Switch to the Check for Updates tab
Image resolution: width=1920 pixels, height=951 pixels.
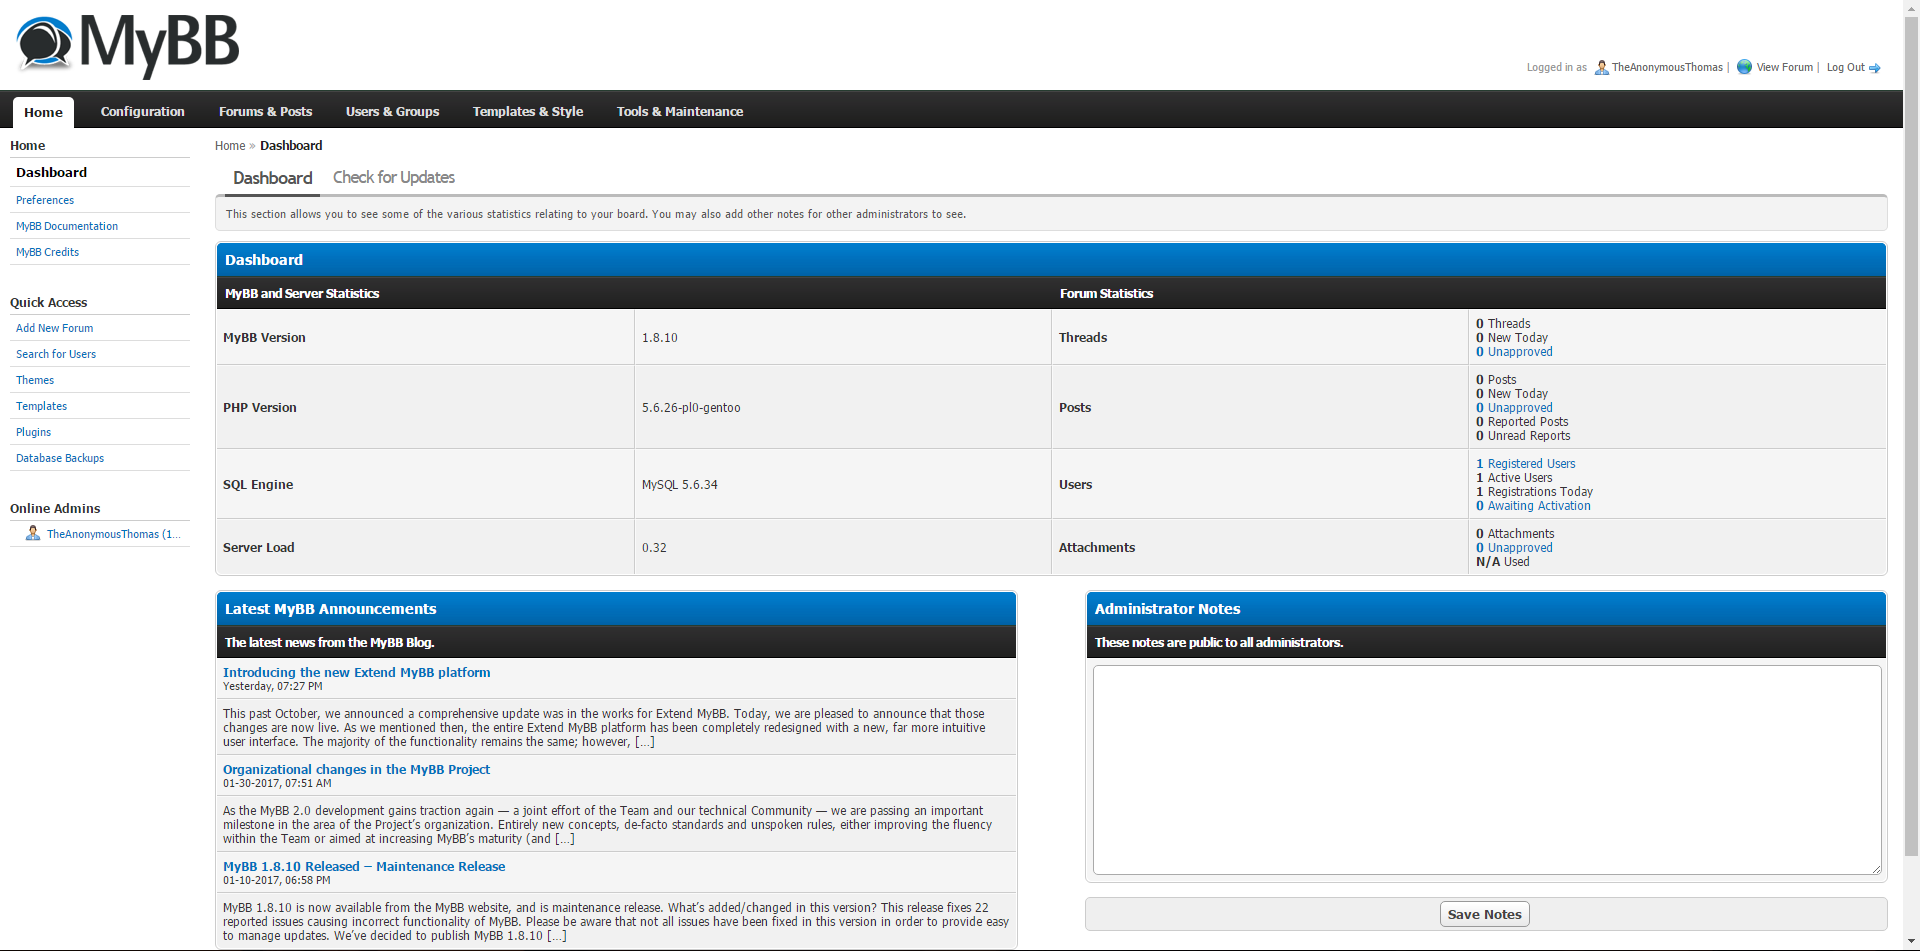[x=394, y=177]
